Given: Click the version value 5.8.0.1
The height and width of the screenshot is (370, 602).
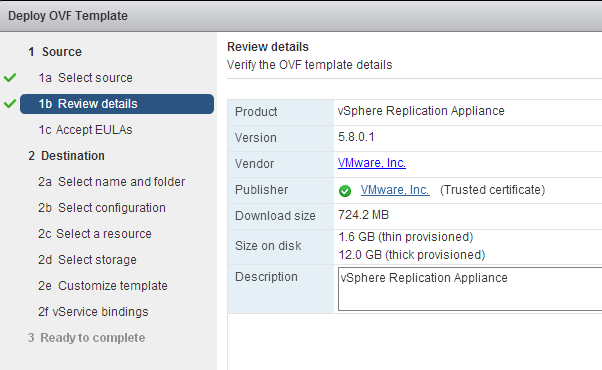Looking at the screenshot, I should [x=356, y=137].
